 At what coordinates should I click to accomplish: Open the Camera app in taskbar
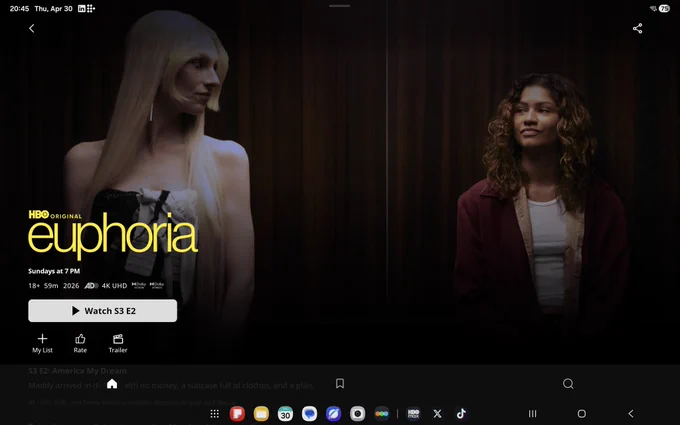pos(357,414)
